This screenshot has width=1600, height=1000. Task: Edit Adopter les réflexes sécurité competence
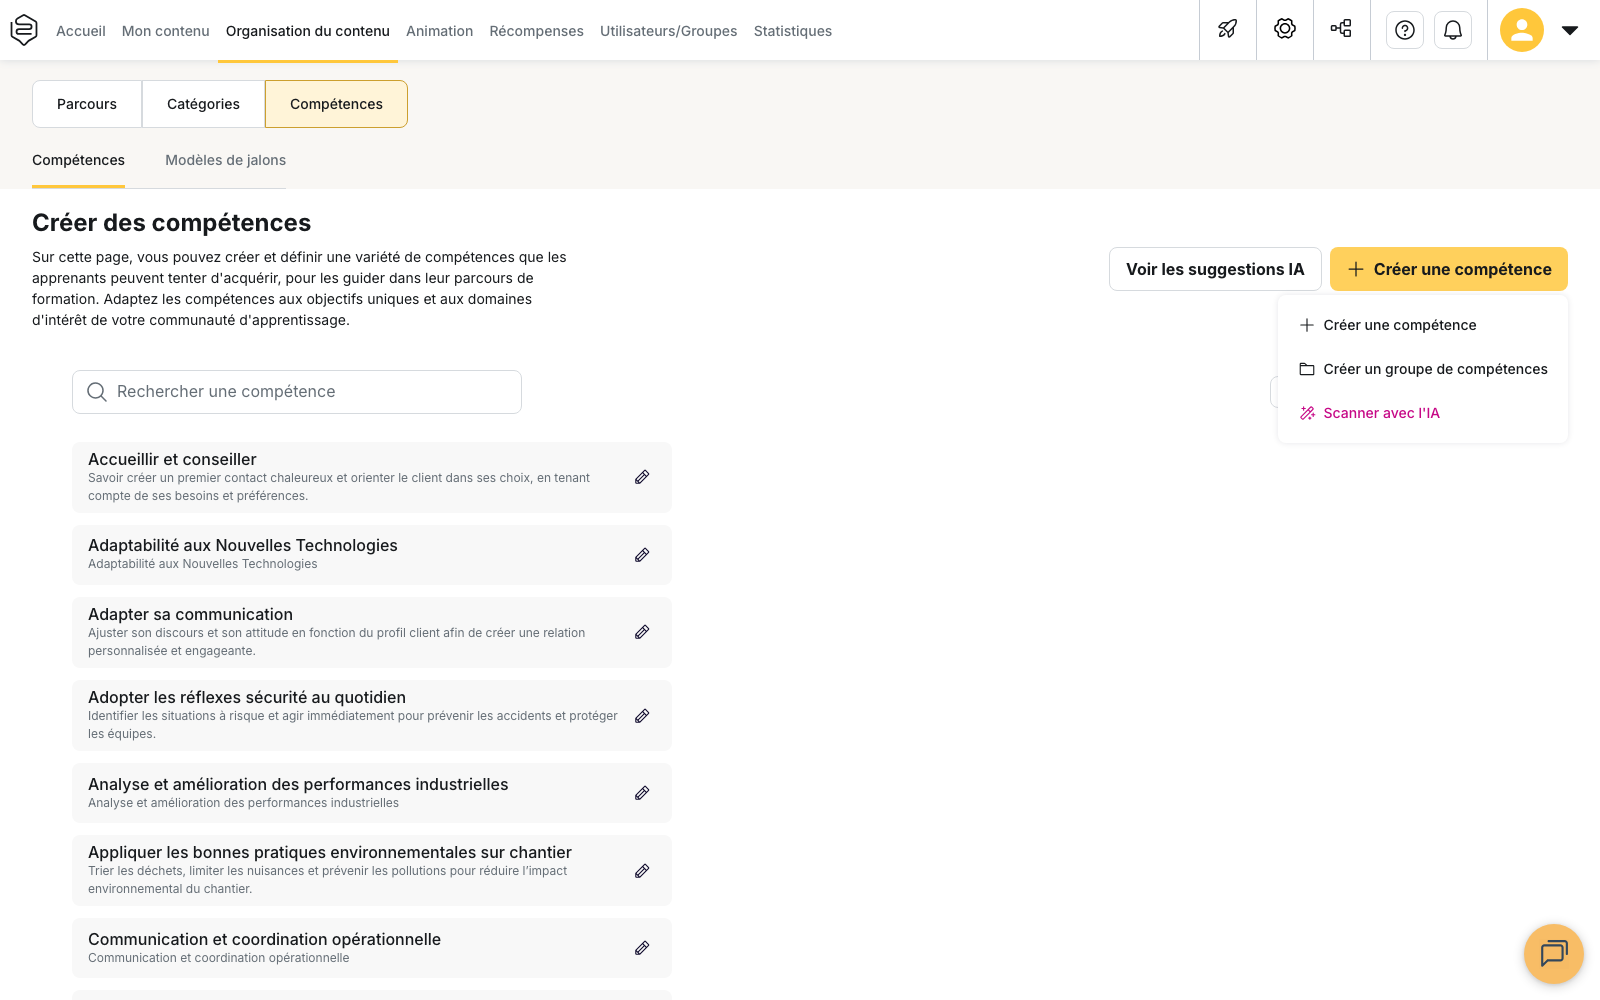coord(642,715)
